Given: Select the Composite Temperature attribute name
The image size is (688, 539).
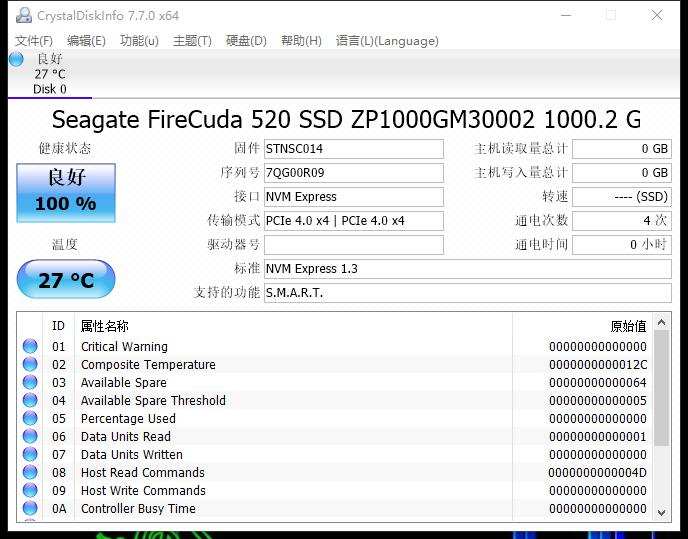Looking at the screenshot, I should tap(148, 365).
